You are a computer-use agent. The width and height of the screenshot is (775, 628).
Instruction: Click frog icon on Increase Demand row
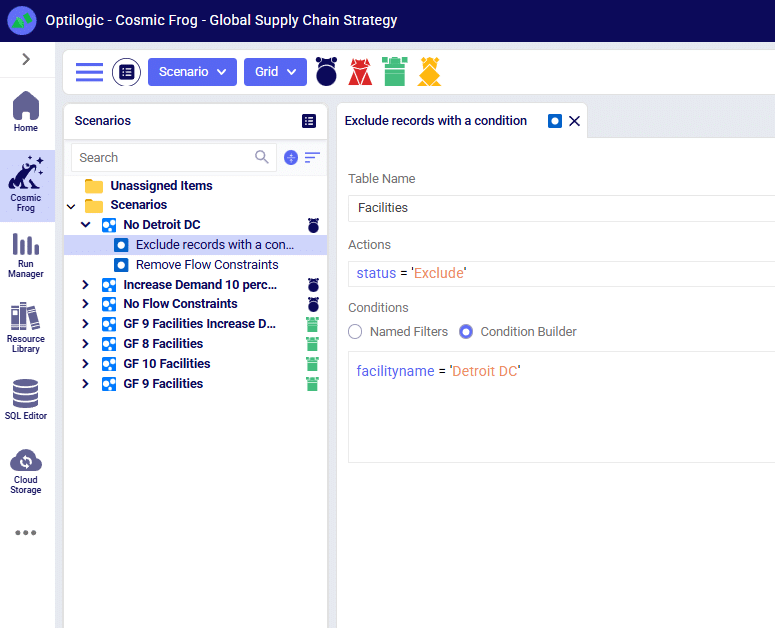click(x=313, y=285)
